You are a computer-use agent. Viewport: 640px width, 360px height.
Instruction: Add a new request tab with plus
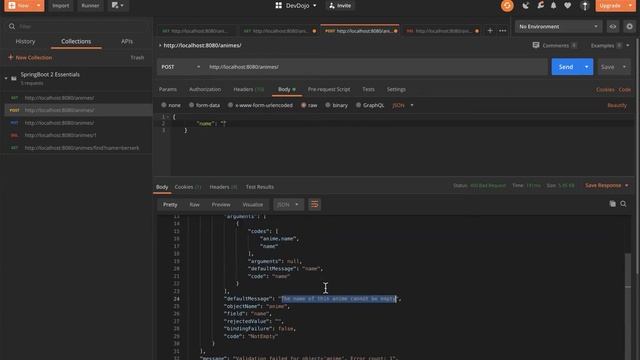point(490,31)
